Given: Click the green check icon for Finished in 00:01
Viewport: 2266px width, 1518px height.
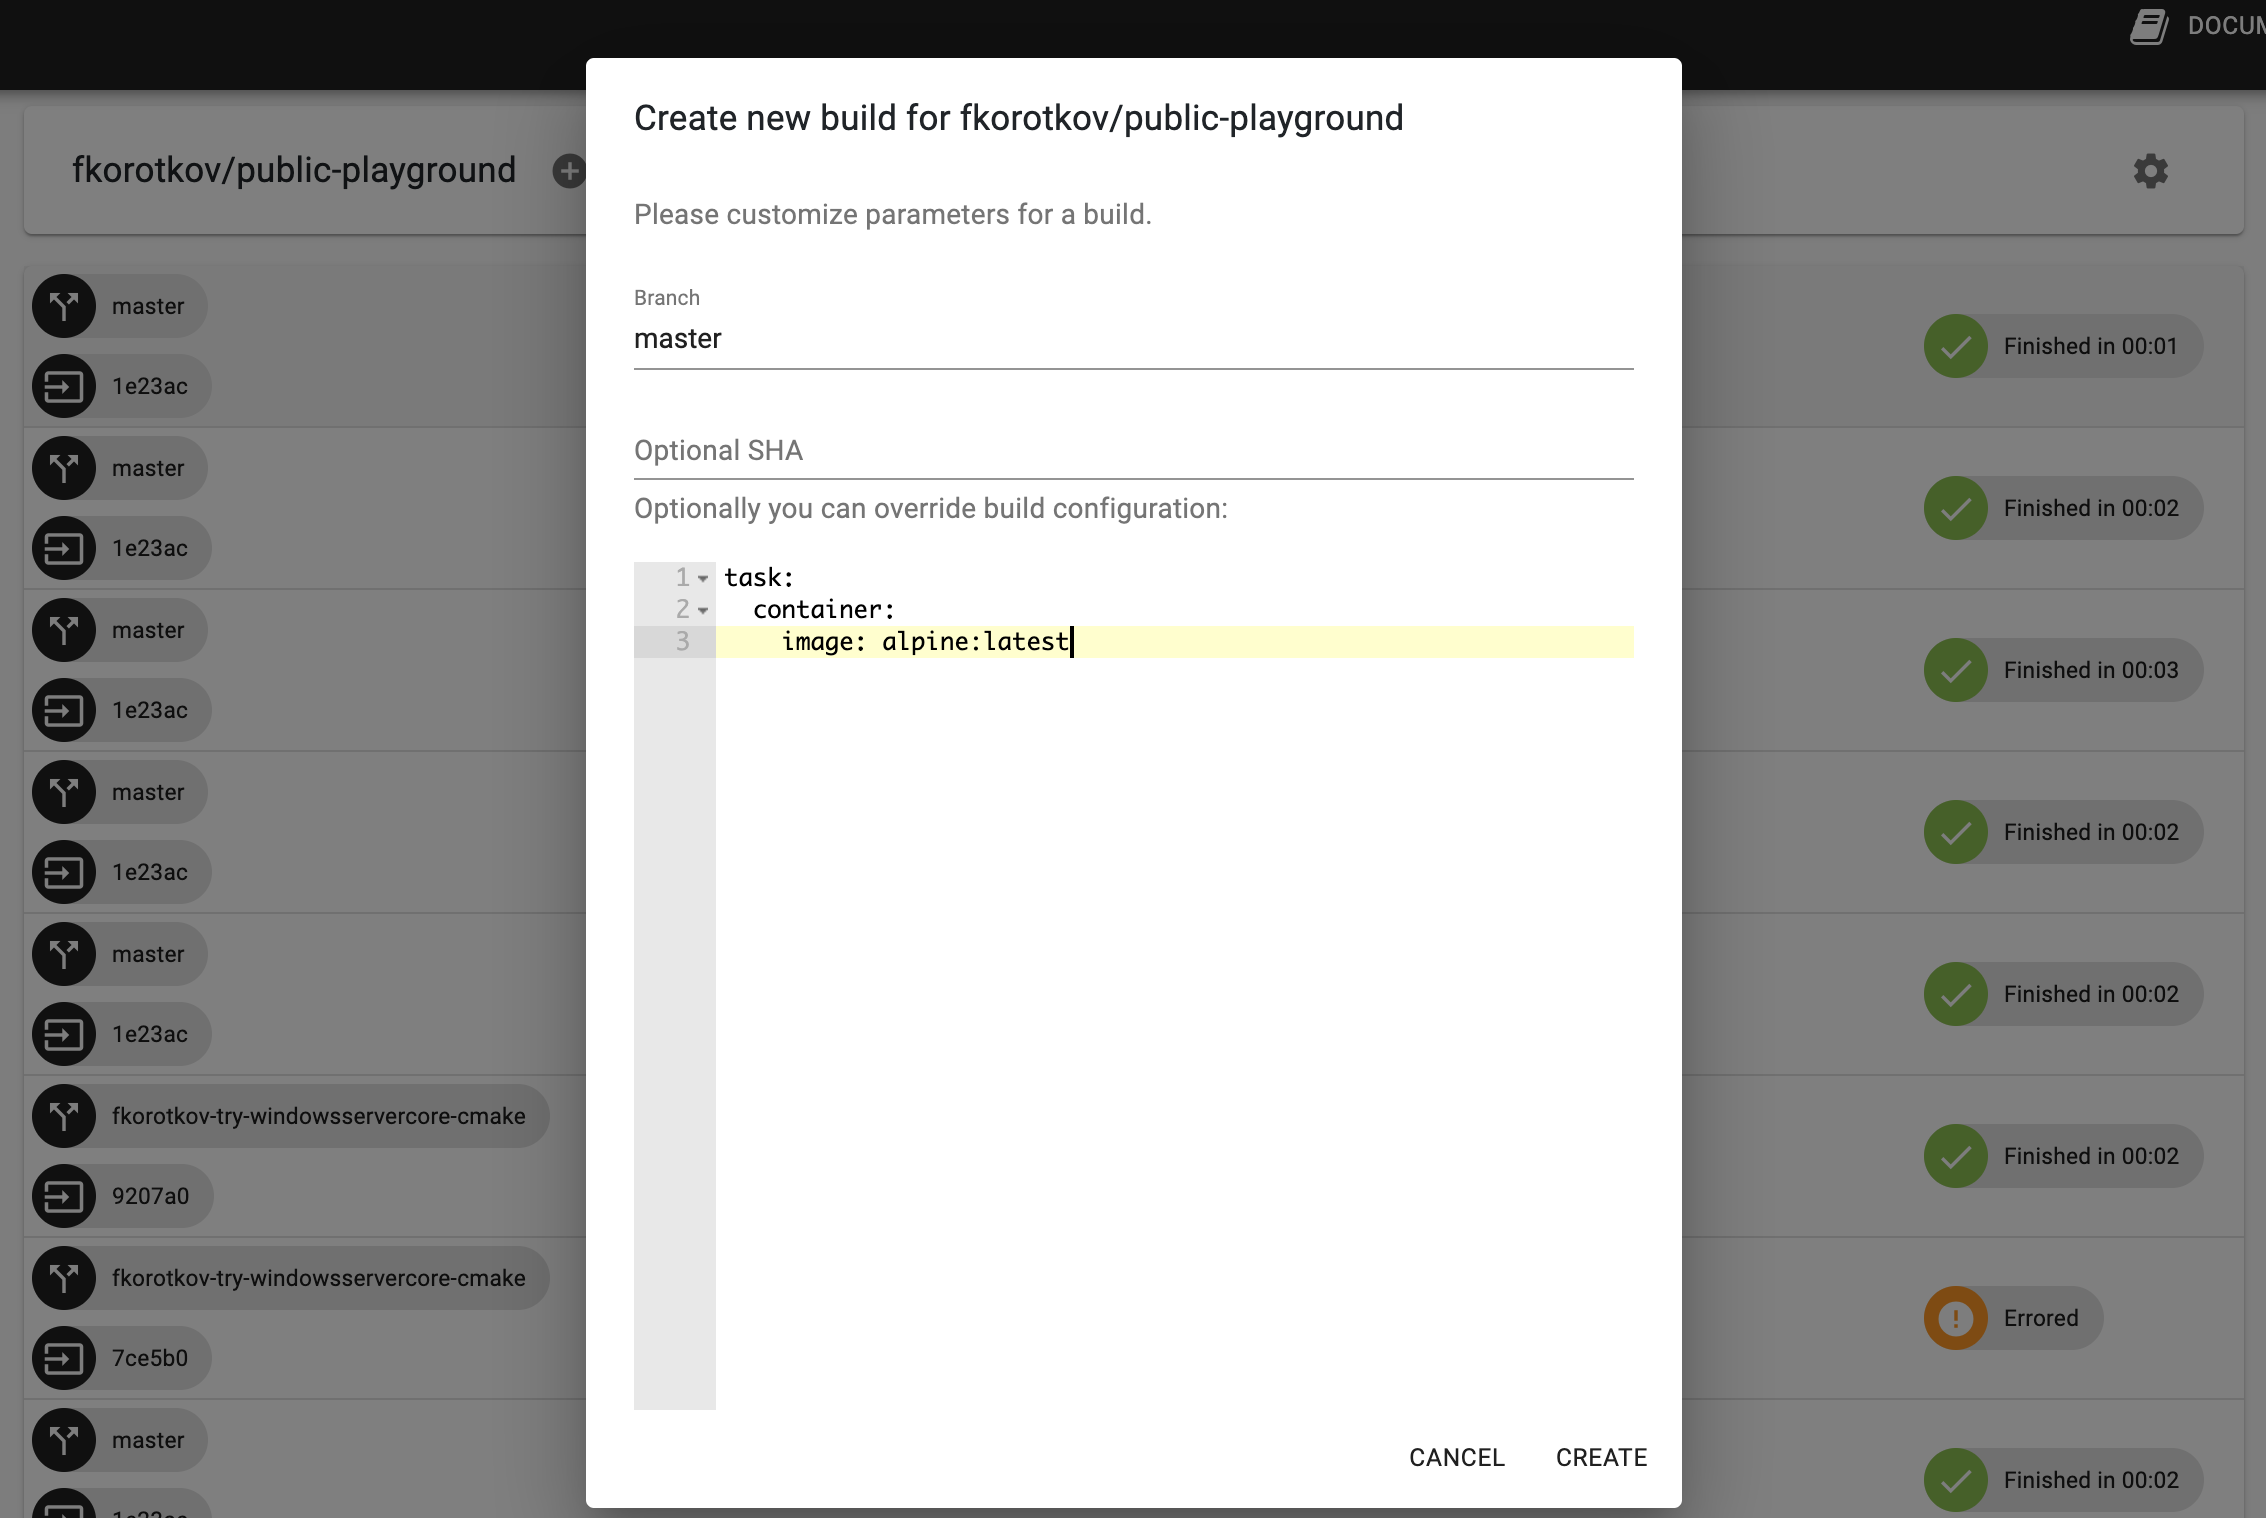Looking at the screenshot, I should (x=1957, y=345).
